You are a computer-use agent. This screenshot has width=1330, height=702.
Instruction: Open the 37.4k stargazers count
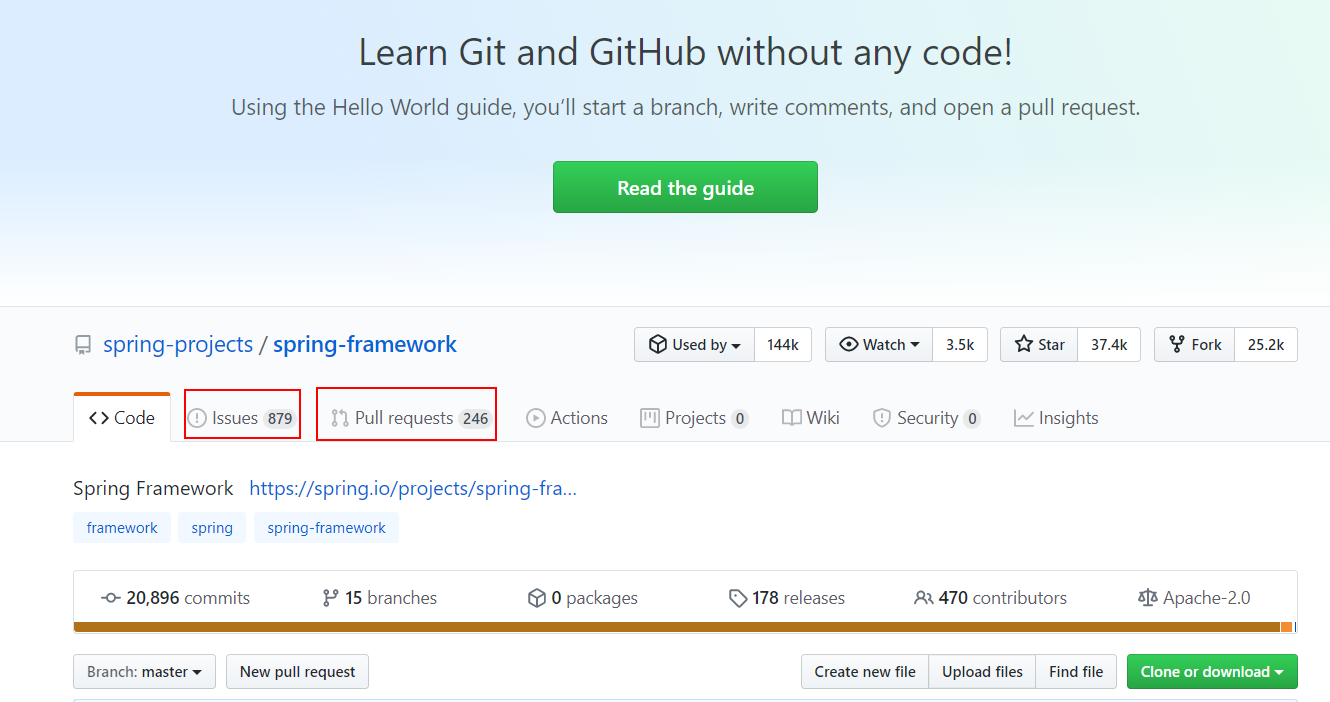click(1109, 344)
